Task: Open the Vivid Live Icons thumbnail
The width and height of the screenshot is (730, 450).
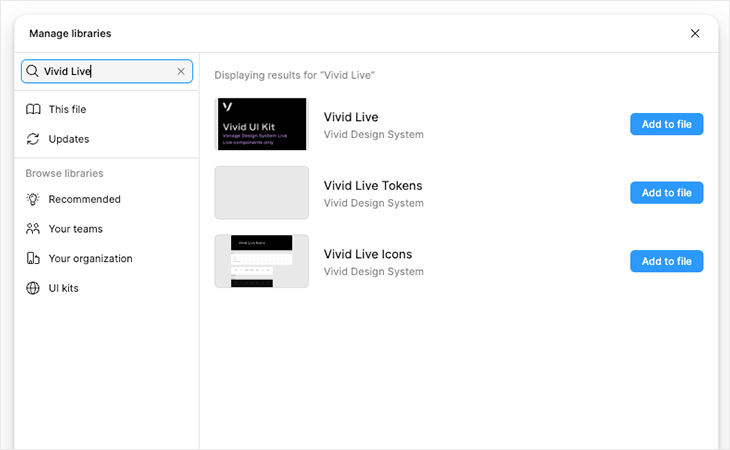Action: 262,261
